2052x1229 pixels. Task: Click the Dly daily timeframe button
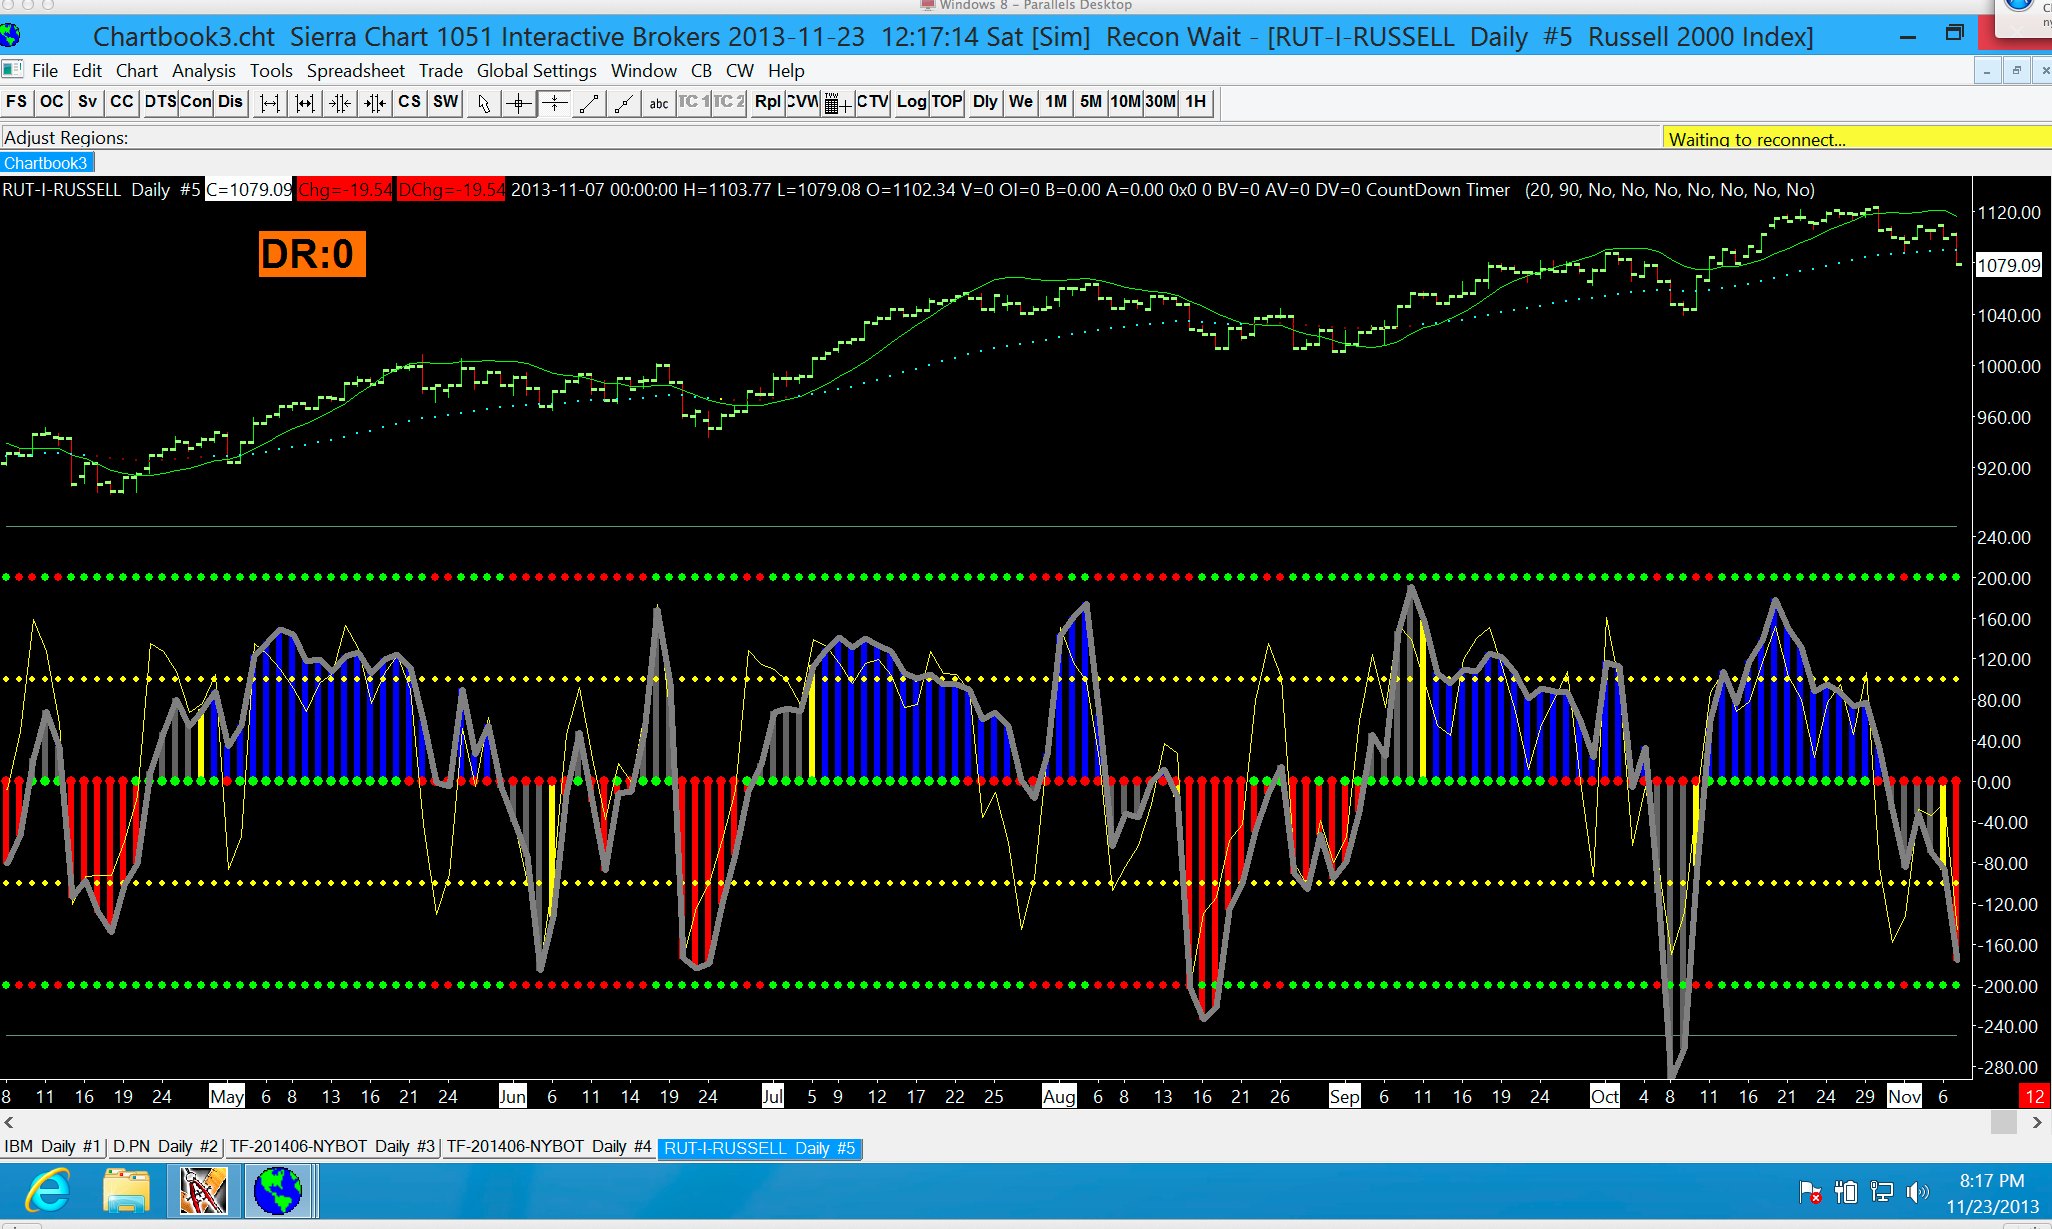coord(984,102)
